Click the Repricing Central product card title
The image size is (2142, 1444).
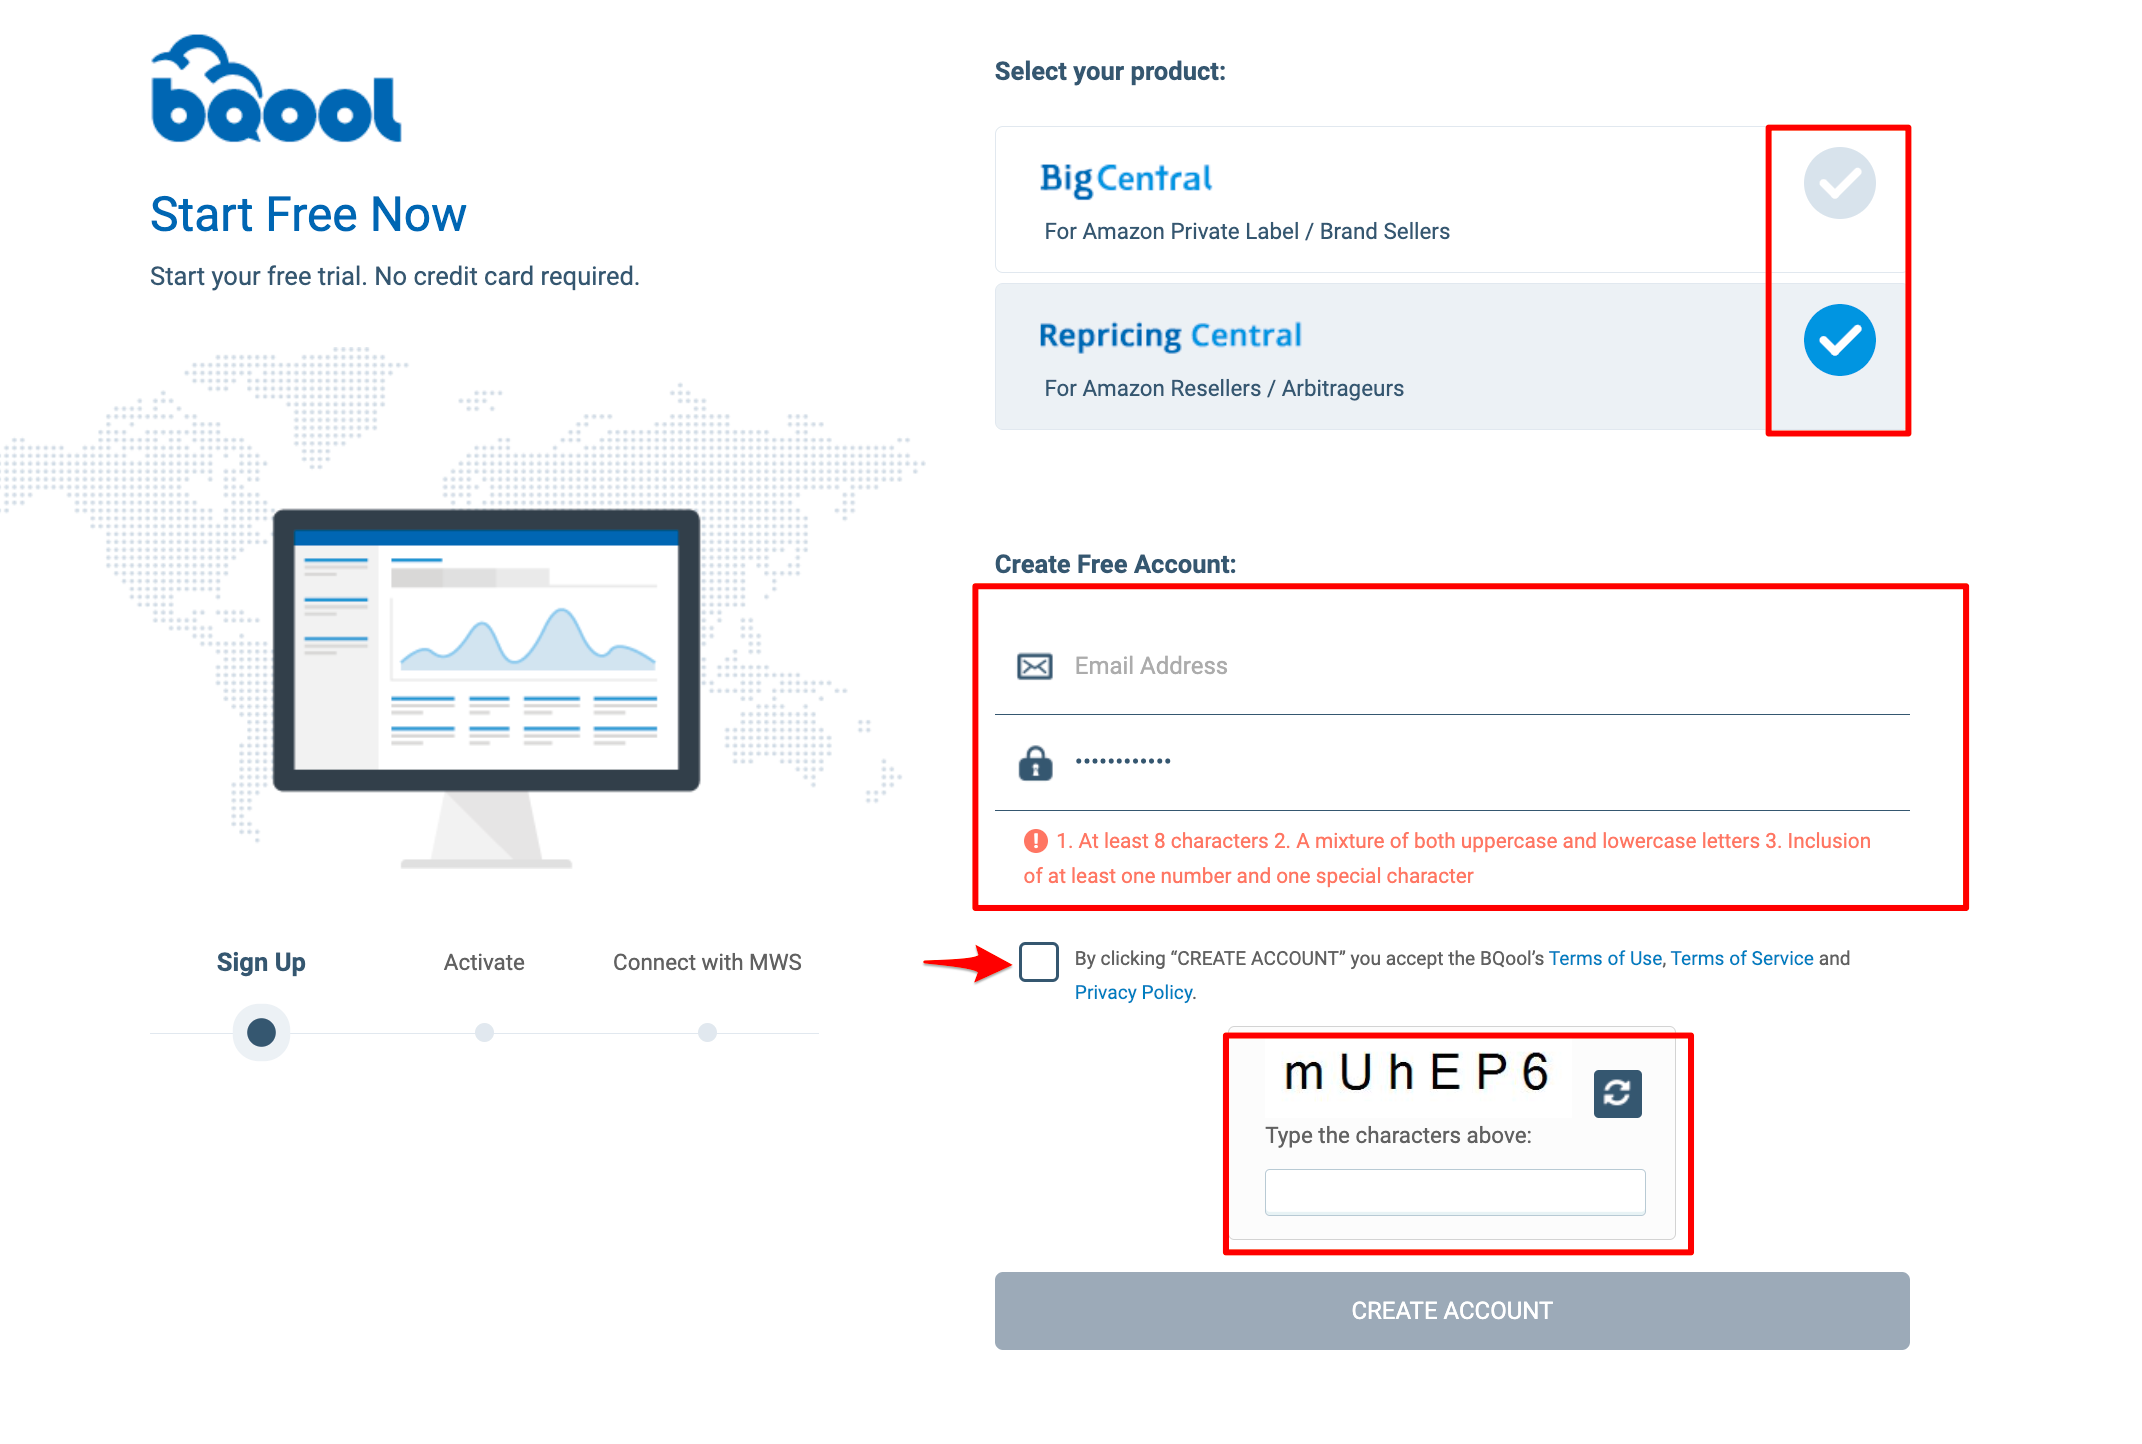click(1170, 336)
